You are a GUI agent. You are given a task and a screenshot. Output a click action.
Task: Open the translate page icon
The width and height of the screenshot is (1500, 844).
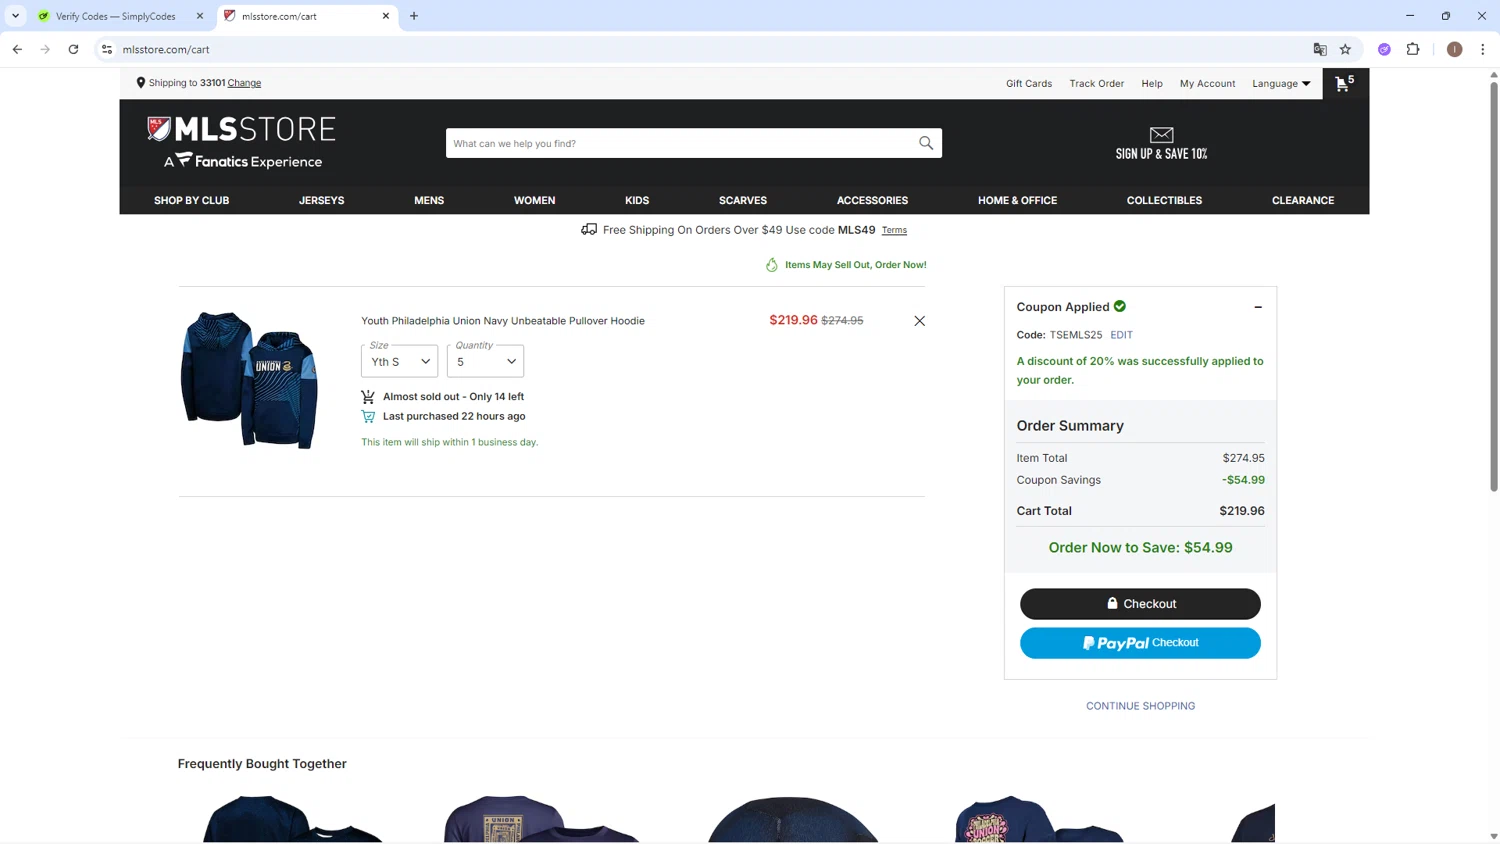pos(1320,49)
